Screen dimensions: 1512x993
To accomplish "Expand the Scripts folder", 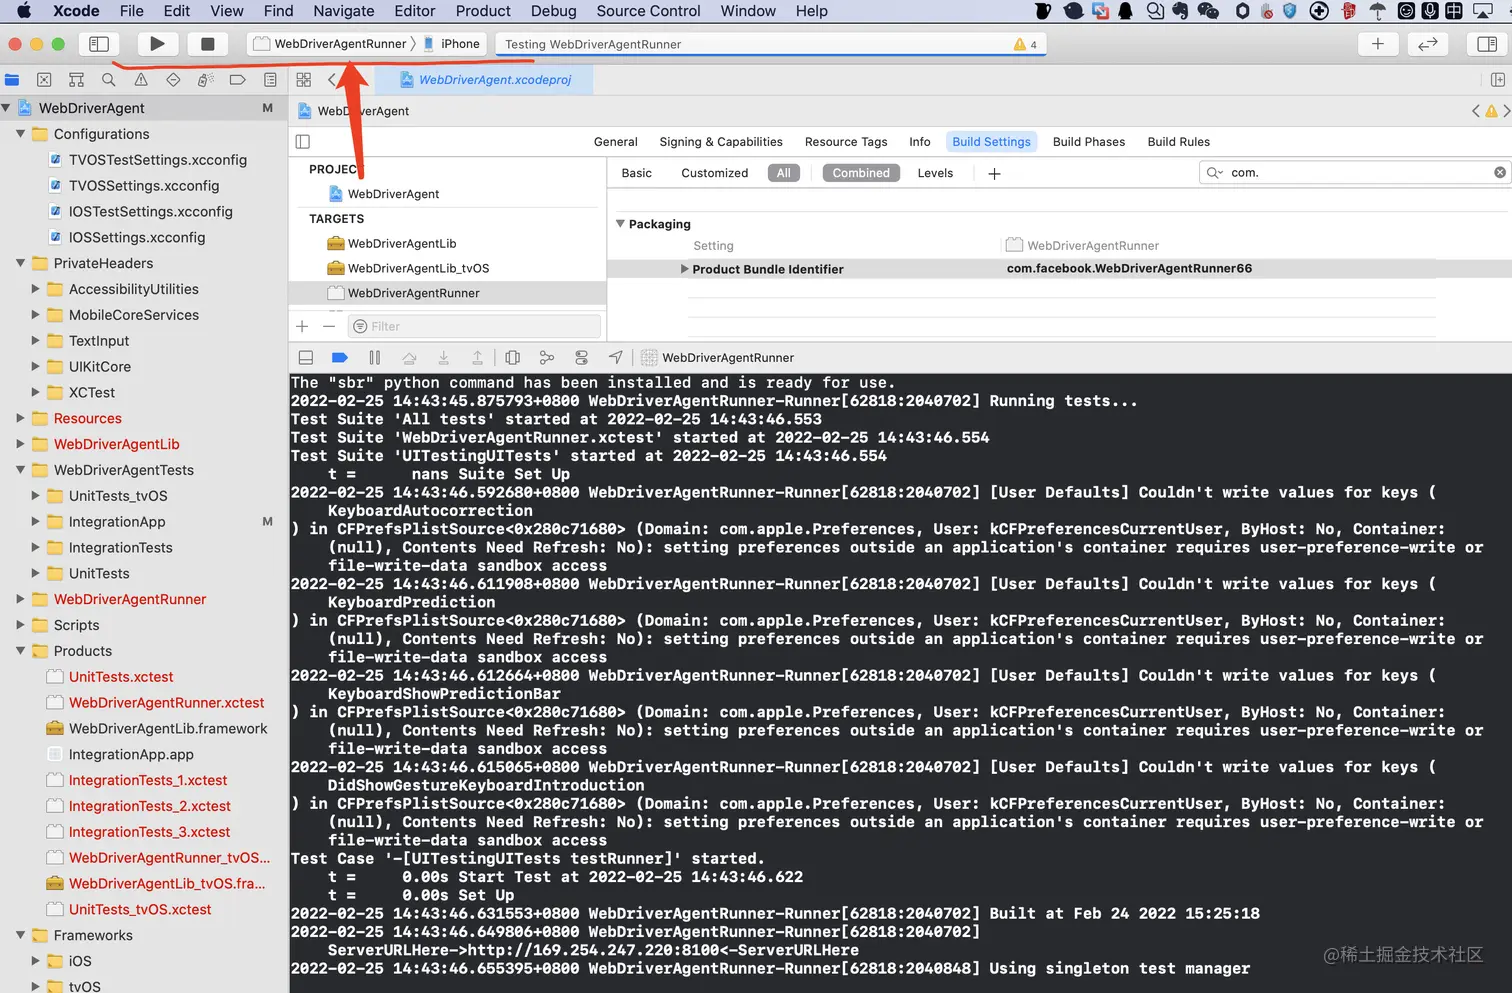I will [20, 625].
